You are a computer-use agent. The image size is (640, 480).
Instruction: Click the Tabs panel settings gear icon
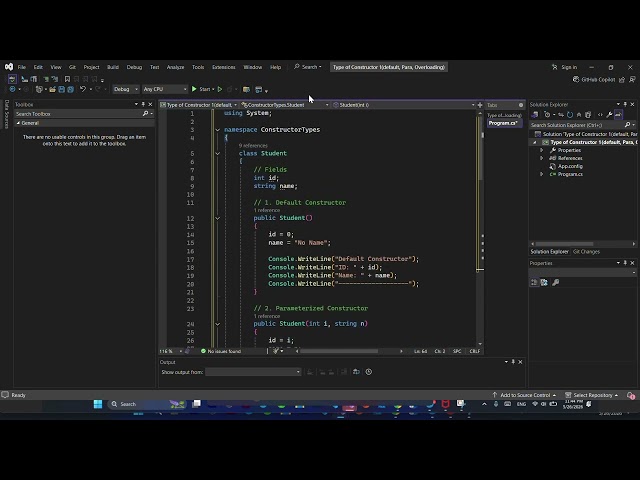pyautogui.click(x=521, y=105)
